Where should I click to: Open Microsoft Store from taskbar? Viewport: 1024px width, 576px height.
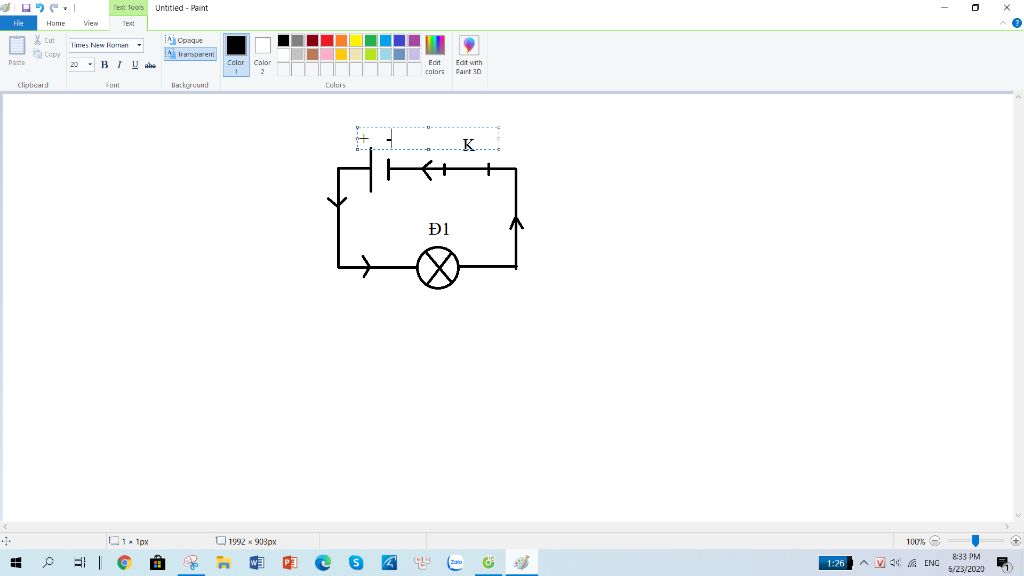157,562
